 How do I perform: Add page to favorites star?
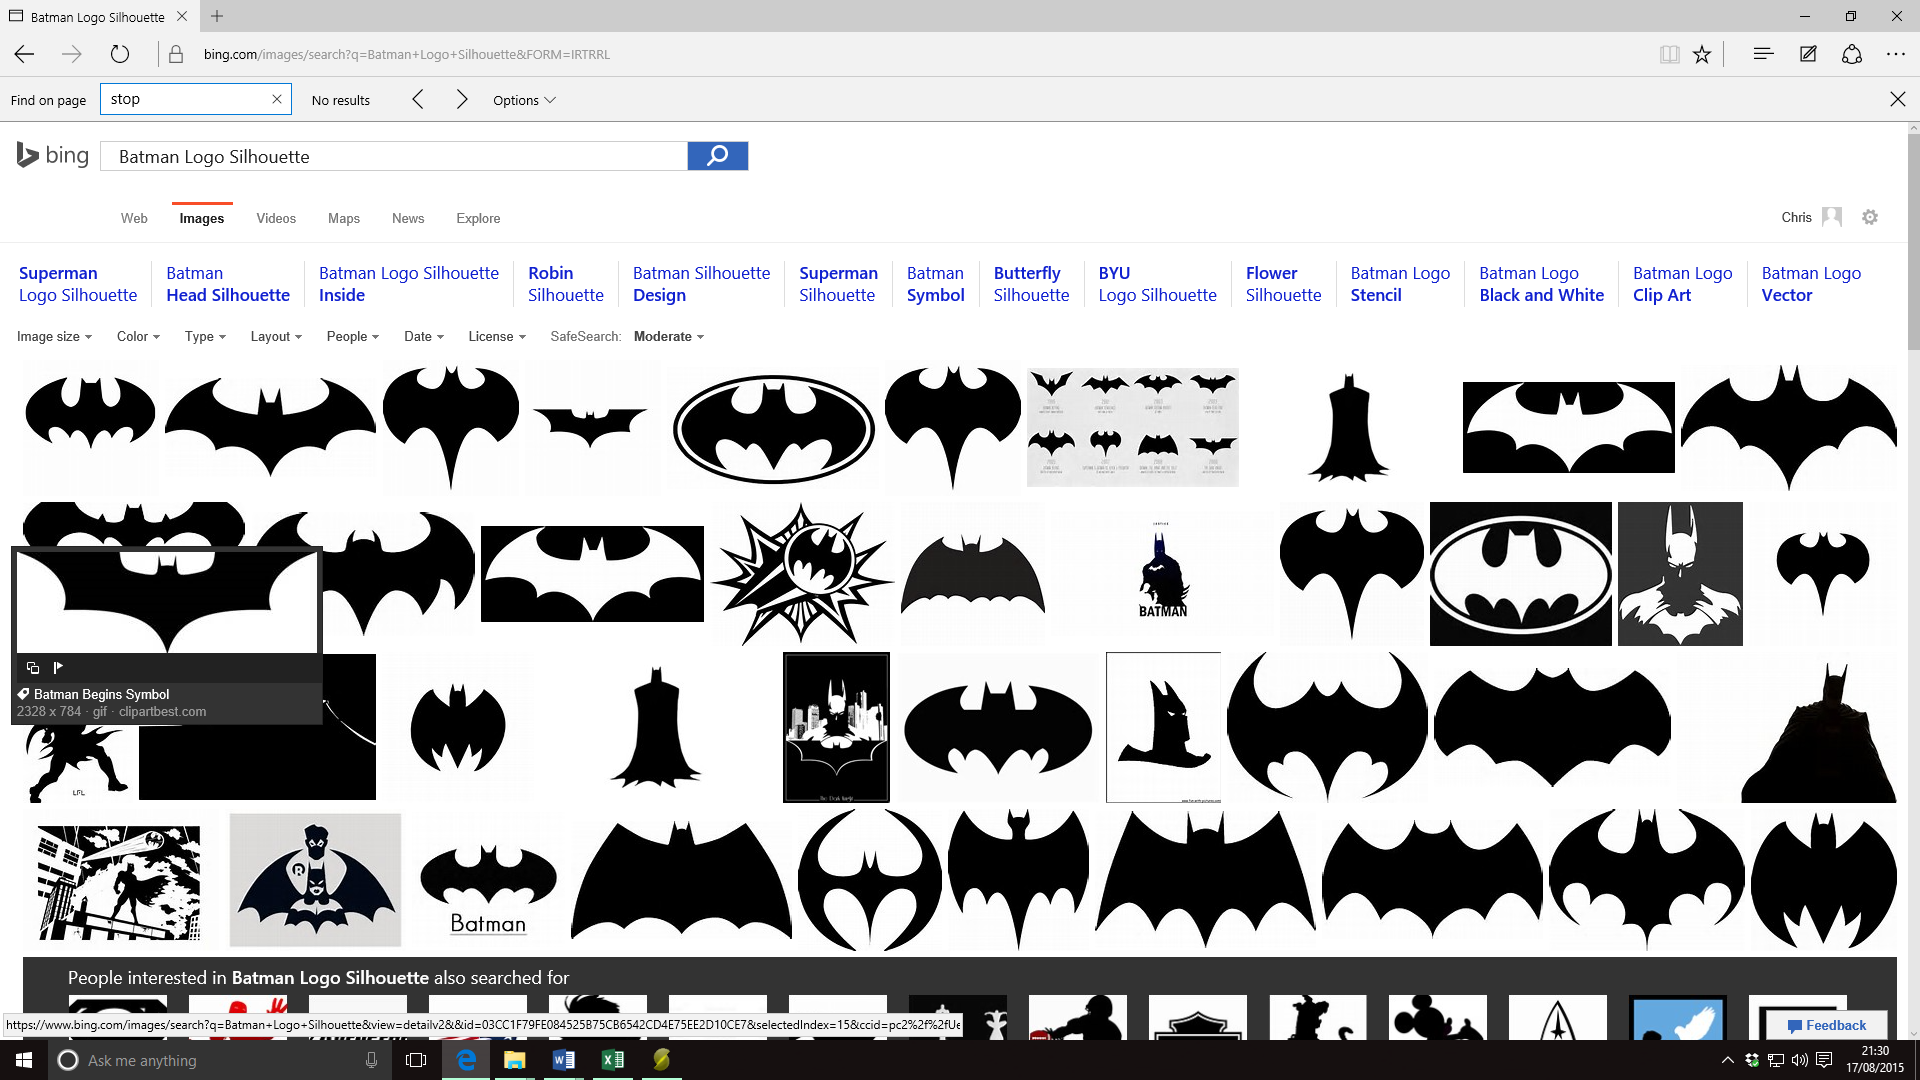click(x=1702, y=54)
